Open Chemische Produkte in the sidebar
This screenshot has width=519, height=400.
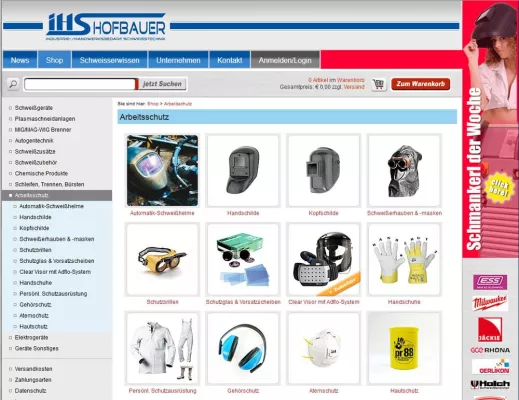tap(41, 173)
